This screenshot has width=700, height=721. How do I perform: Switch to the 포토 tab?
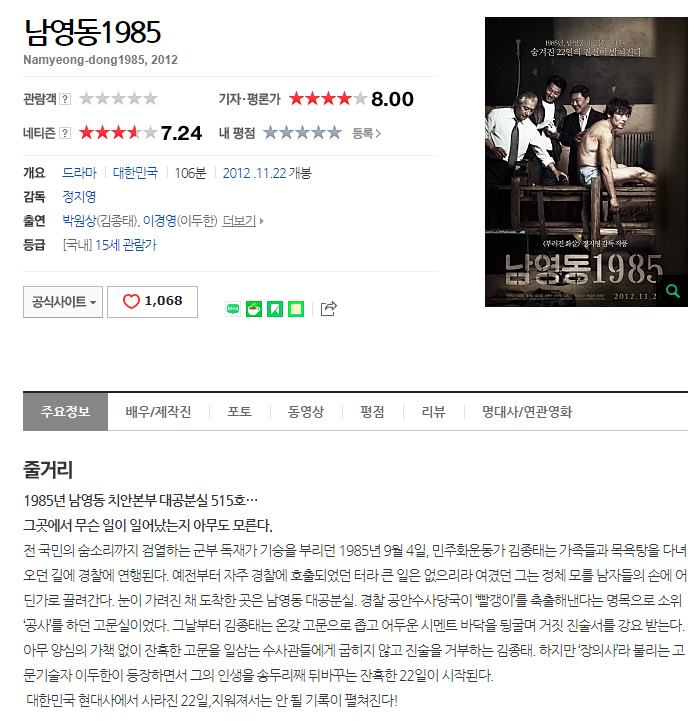coord(240,412)
